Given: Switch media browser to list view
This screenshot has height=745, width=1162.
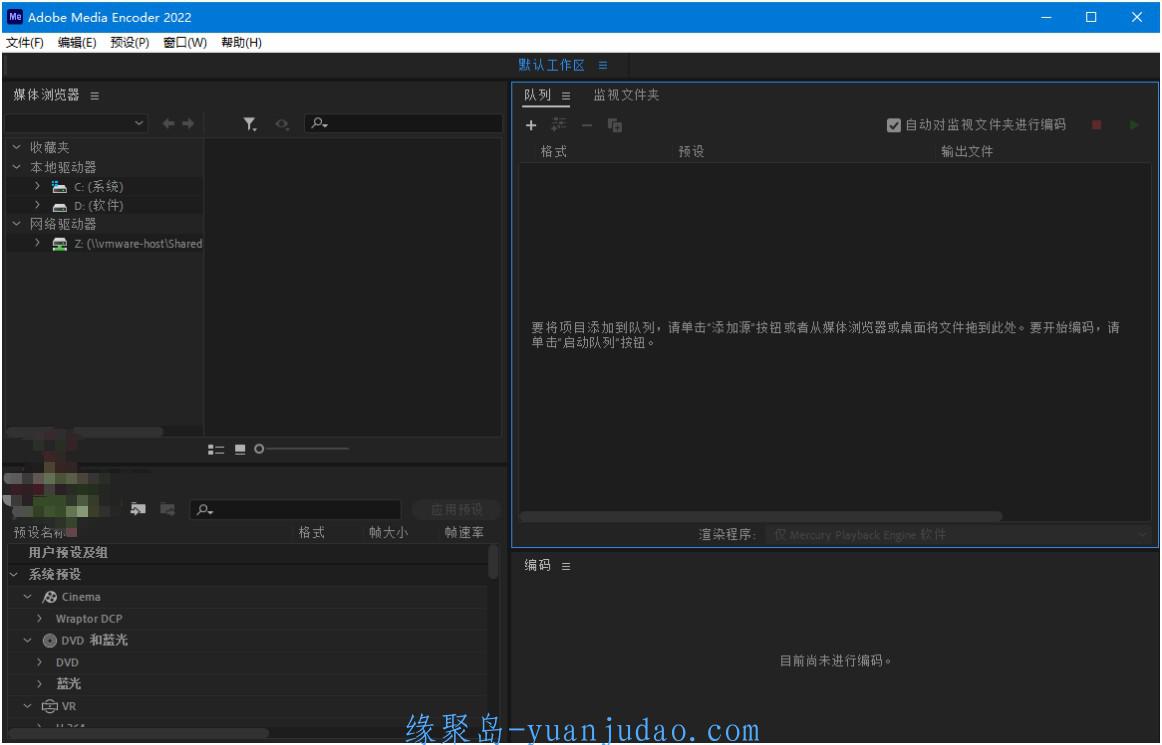Looking at the screenshot, I should (216, 449).
